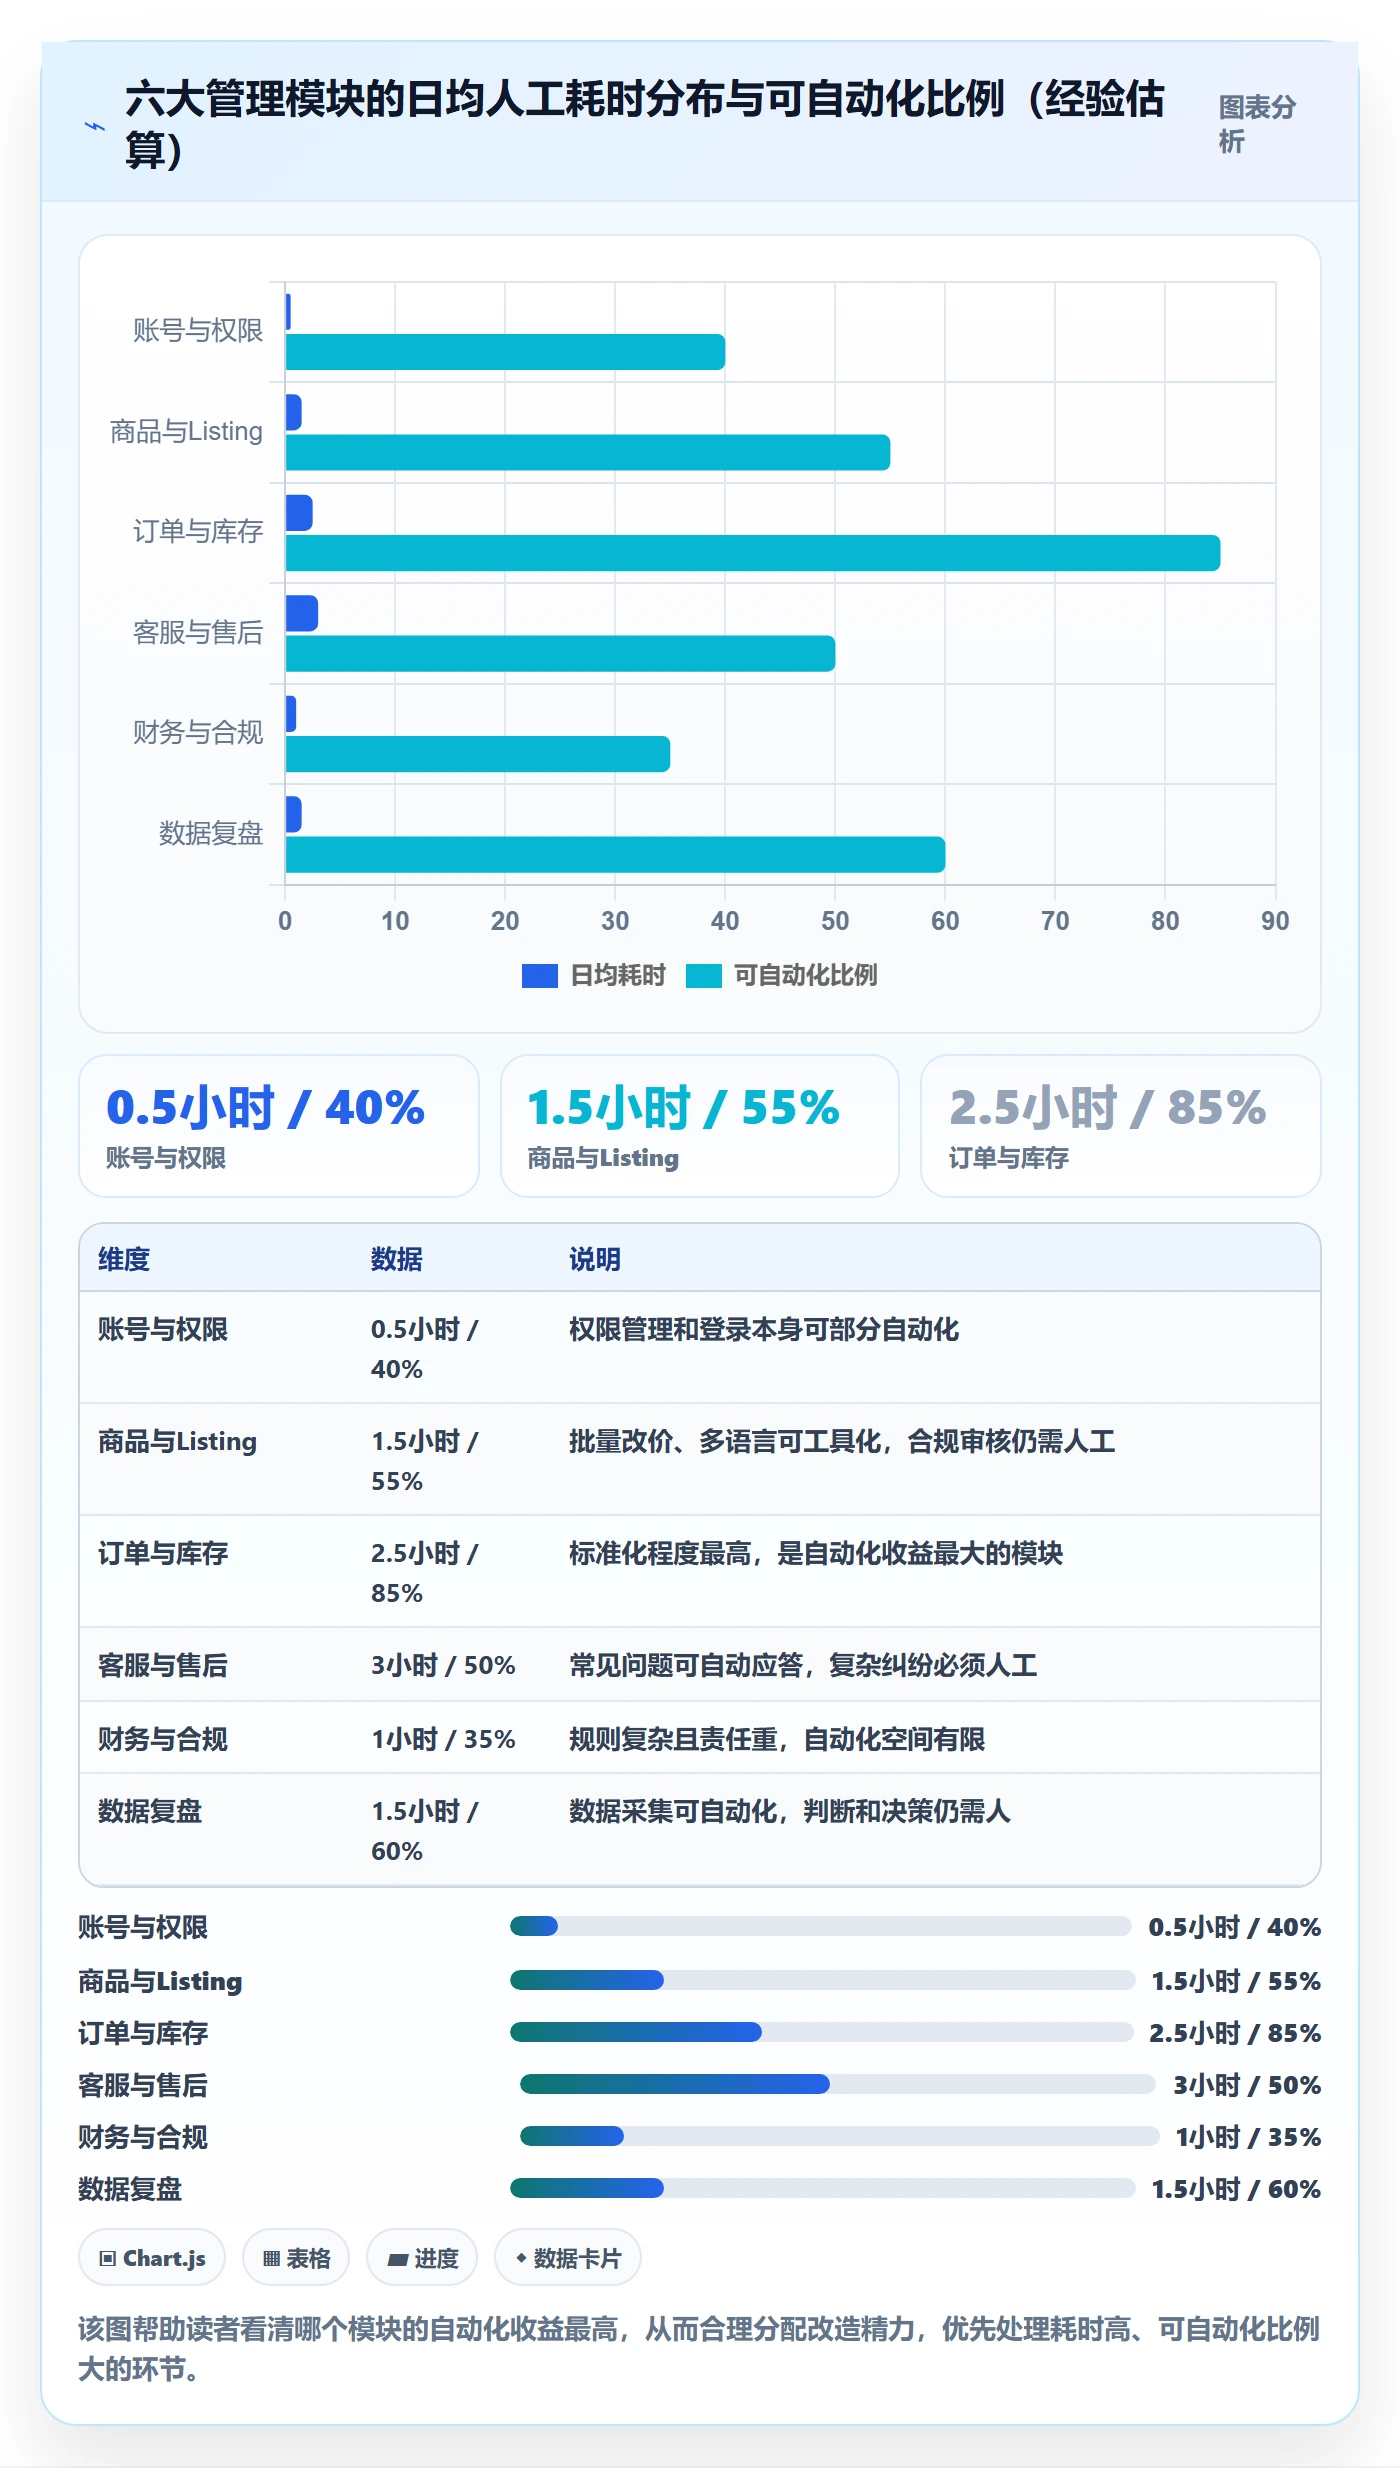Screen dimensions: 1400x2468
Task: Click description 规则复杂且责任重，自动化空间有限
Action: tap(777, 1739)
